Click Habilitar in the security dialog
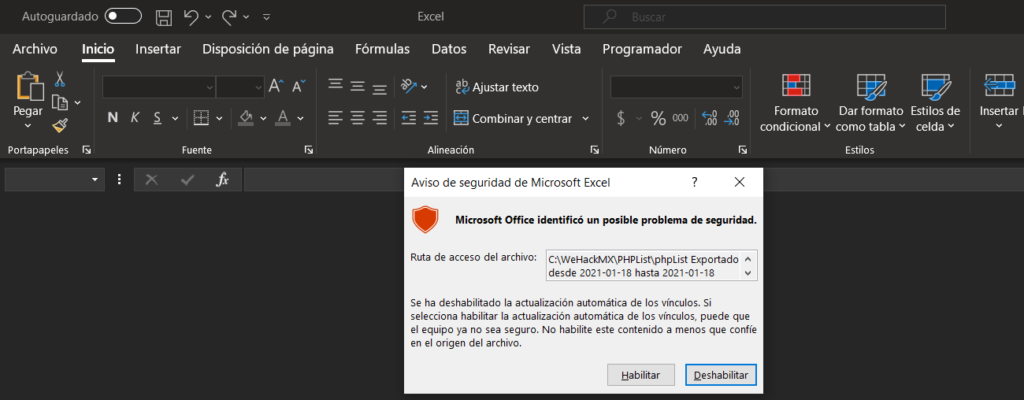The height and width of the screenshot is (400, 1024). pyautogui.click(x=640, y=375)
